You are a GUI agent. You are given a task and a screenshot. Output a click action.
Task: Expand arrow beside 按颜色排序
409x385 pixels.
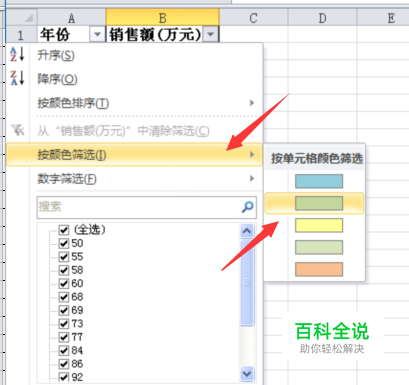(x=252, y=103)
